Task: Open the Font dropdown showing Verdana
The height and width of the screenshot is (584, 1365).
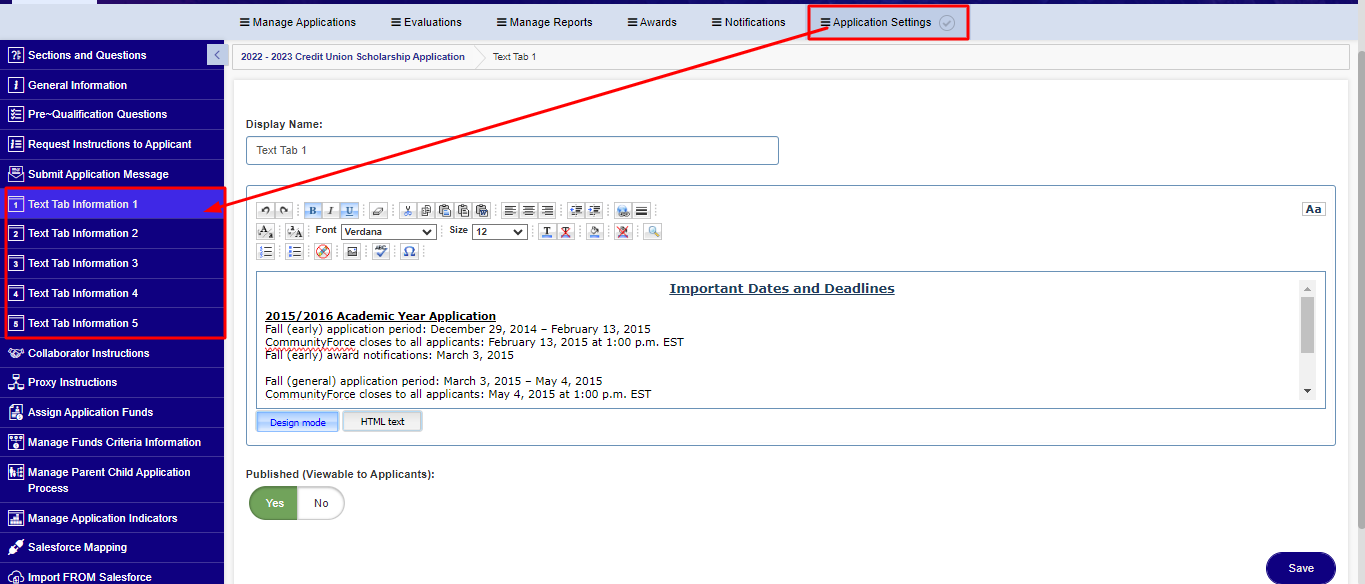Action: [388, 231]
